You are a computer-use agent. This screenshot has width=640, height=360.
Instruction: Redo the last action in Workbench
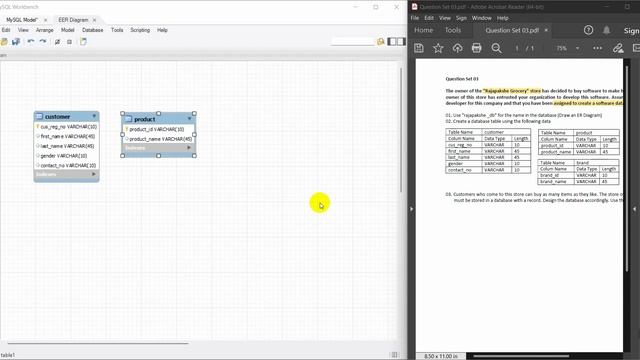[42, 42]
